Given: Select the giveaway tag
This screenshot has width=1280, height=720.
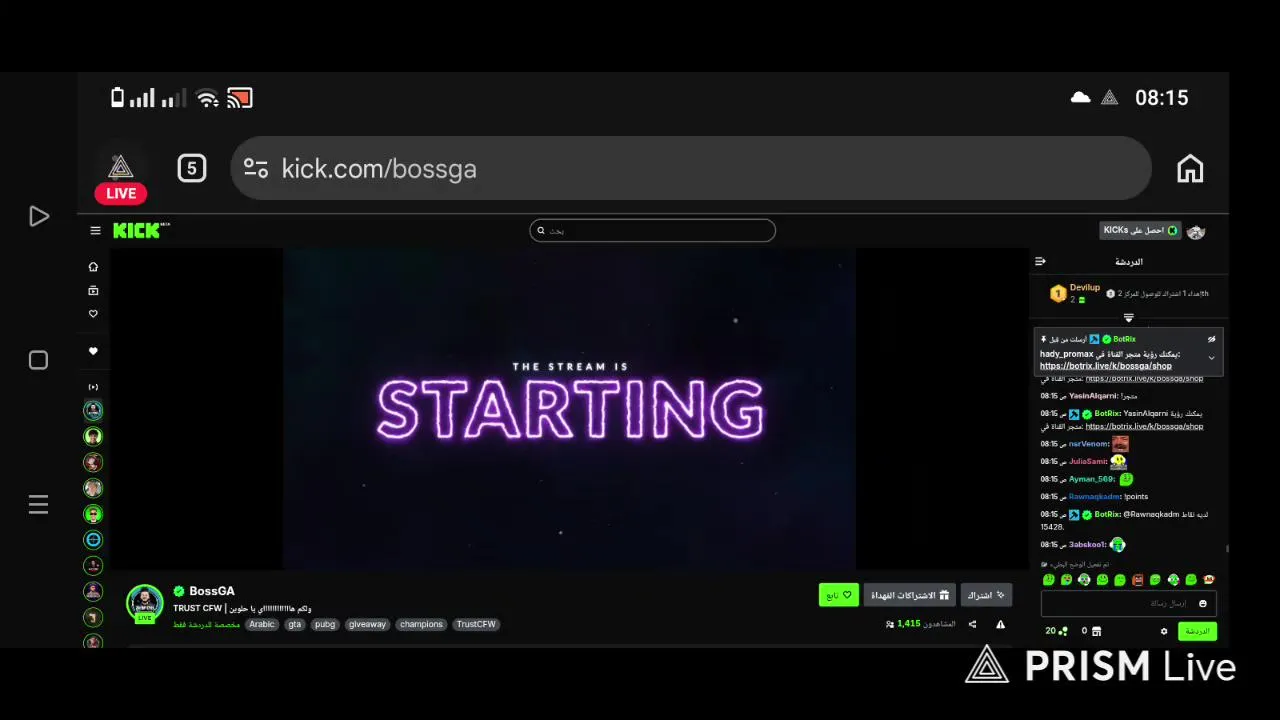Looking at the screenshot, I should coord(367,624).
